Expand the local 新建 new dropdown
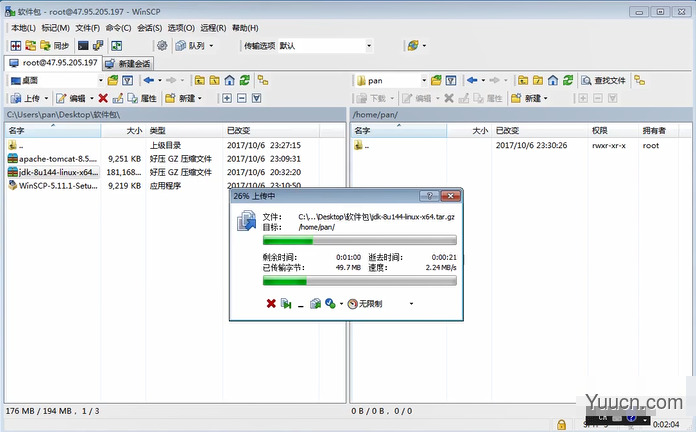The image size is (696, 432). [x=200, y=98]
